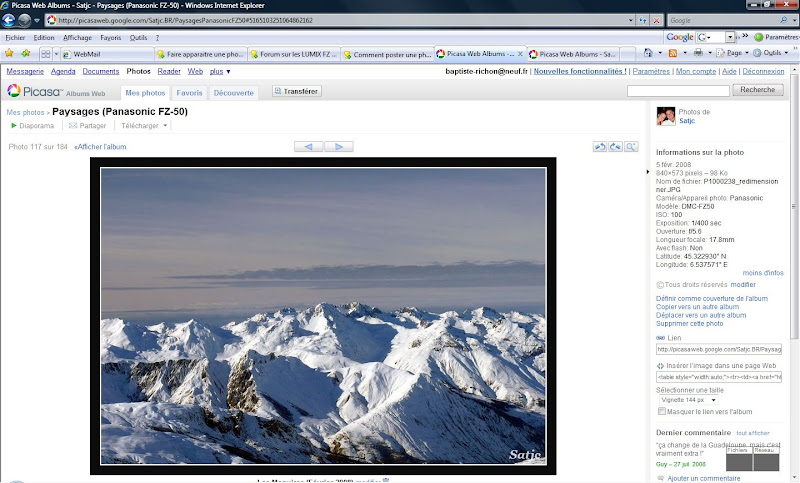Click Satjc profile avatar thumbnail
This screenshot has width=800, height=483.
tap(666, 116)
